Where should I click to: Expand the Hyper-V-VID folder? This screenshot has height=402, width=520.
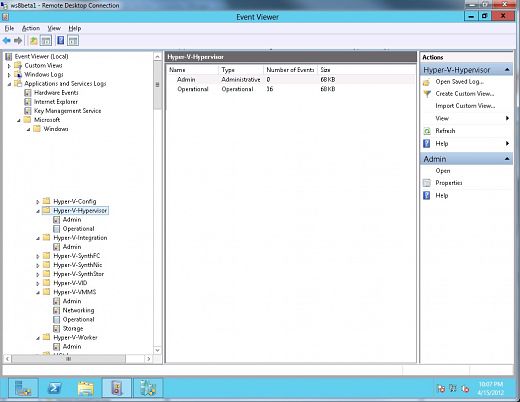pos(38,284)
